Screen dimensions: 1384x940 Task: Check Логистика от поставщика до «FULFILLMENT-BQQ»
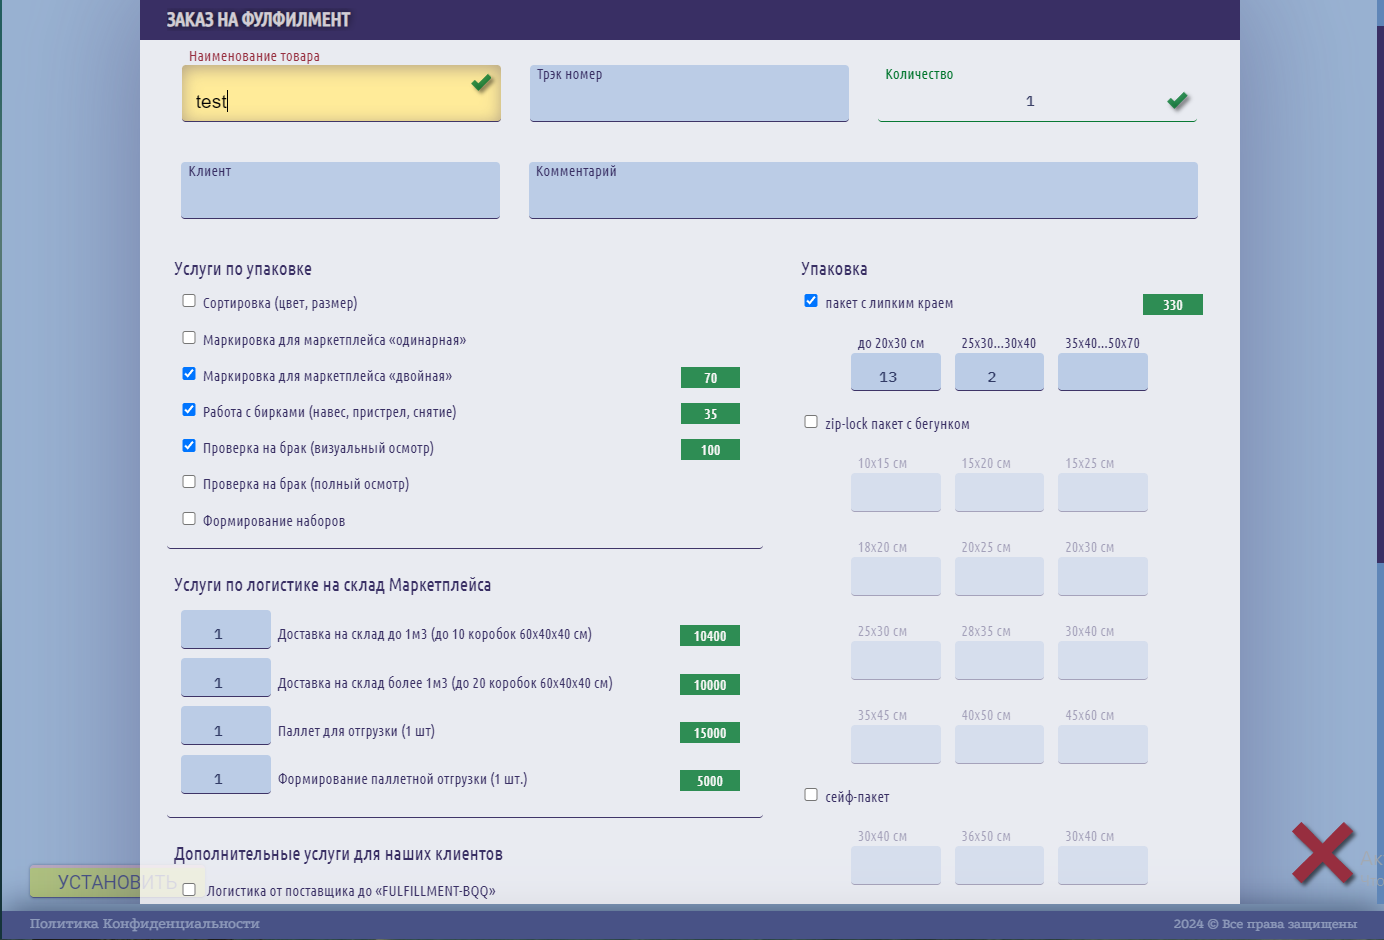[189, 889]
